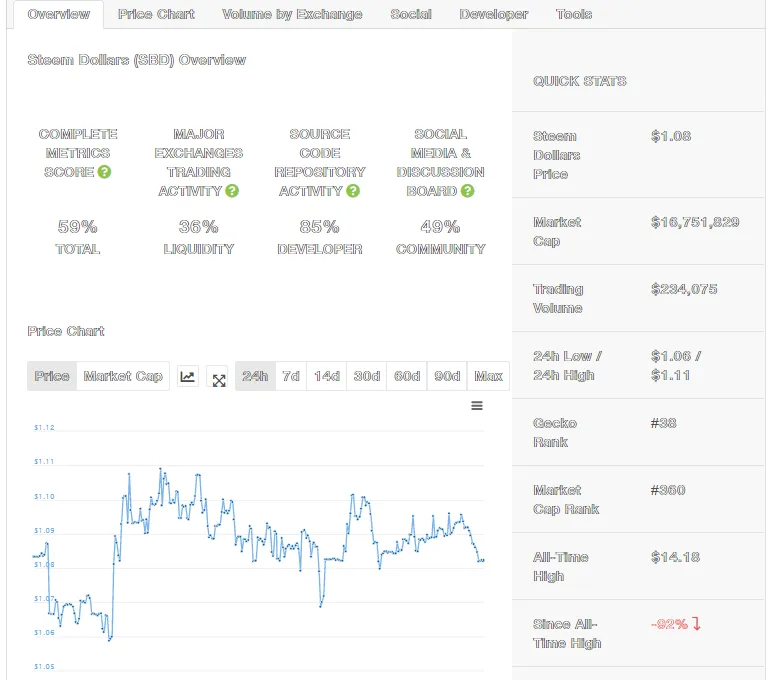Click the Market Cap value $16,751,829

click(x=695, y=222)
